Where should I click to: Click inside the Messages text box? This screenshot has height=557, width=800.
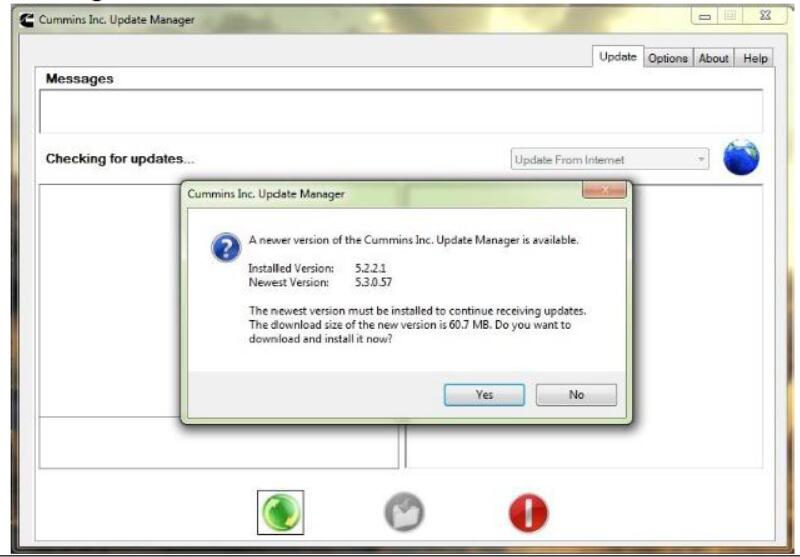coord(401,111)
